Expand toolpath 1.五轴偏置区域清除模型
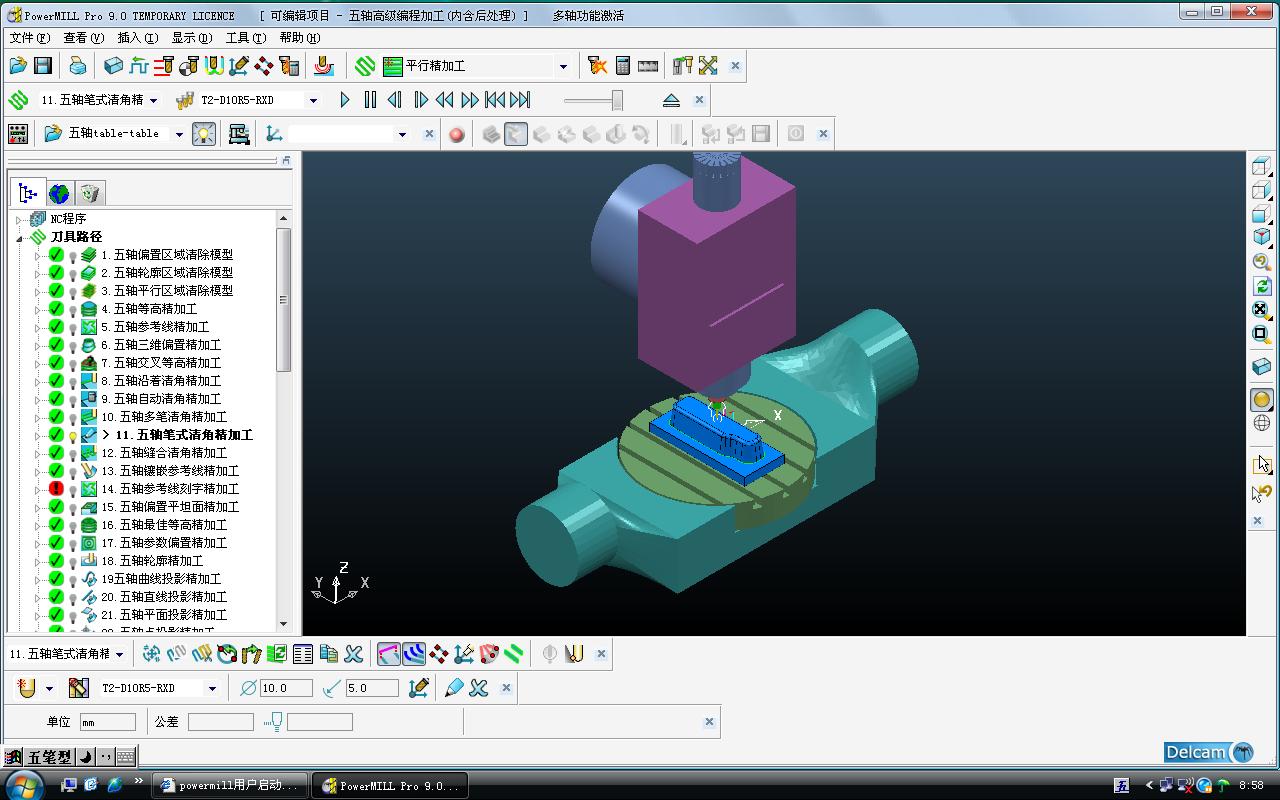This screenshot has height=800, width=1280. (x=38, y=255)
